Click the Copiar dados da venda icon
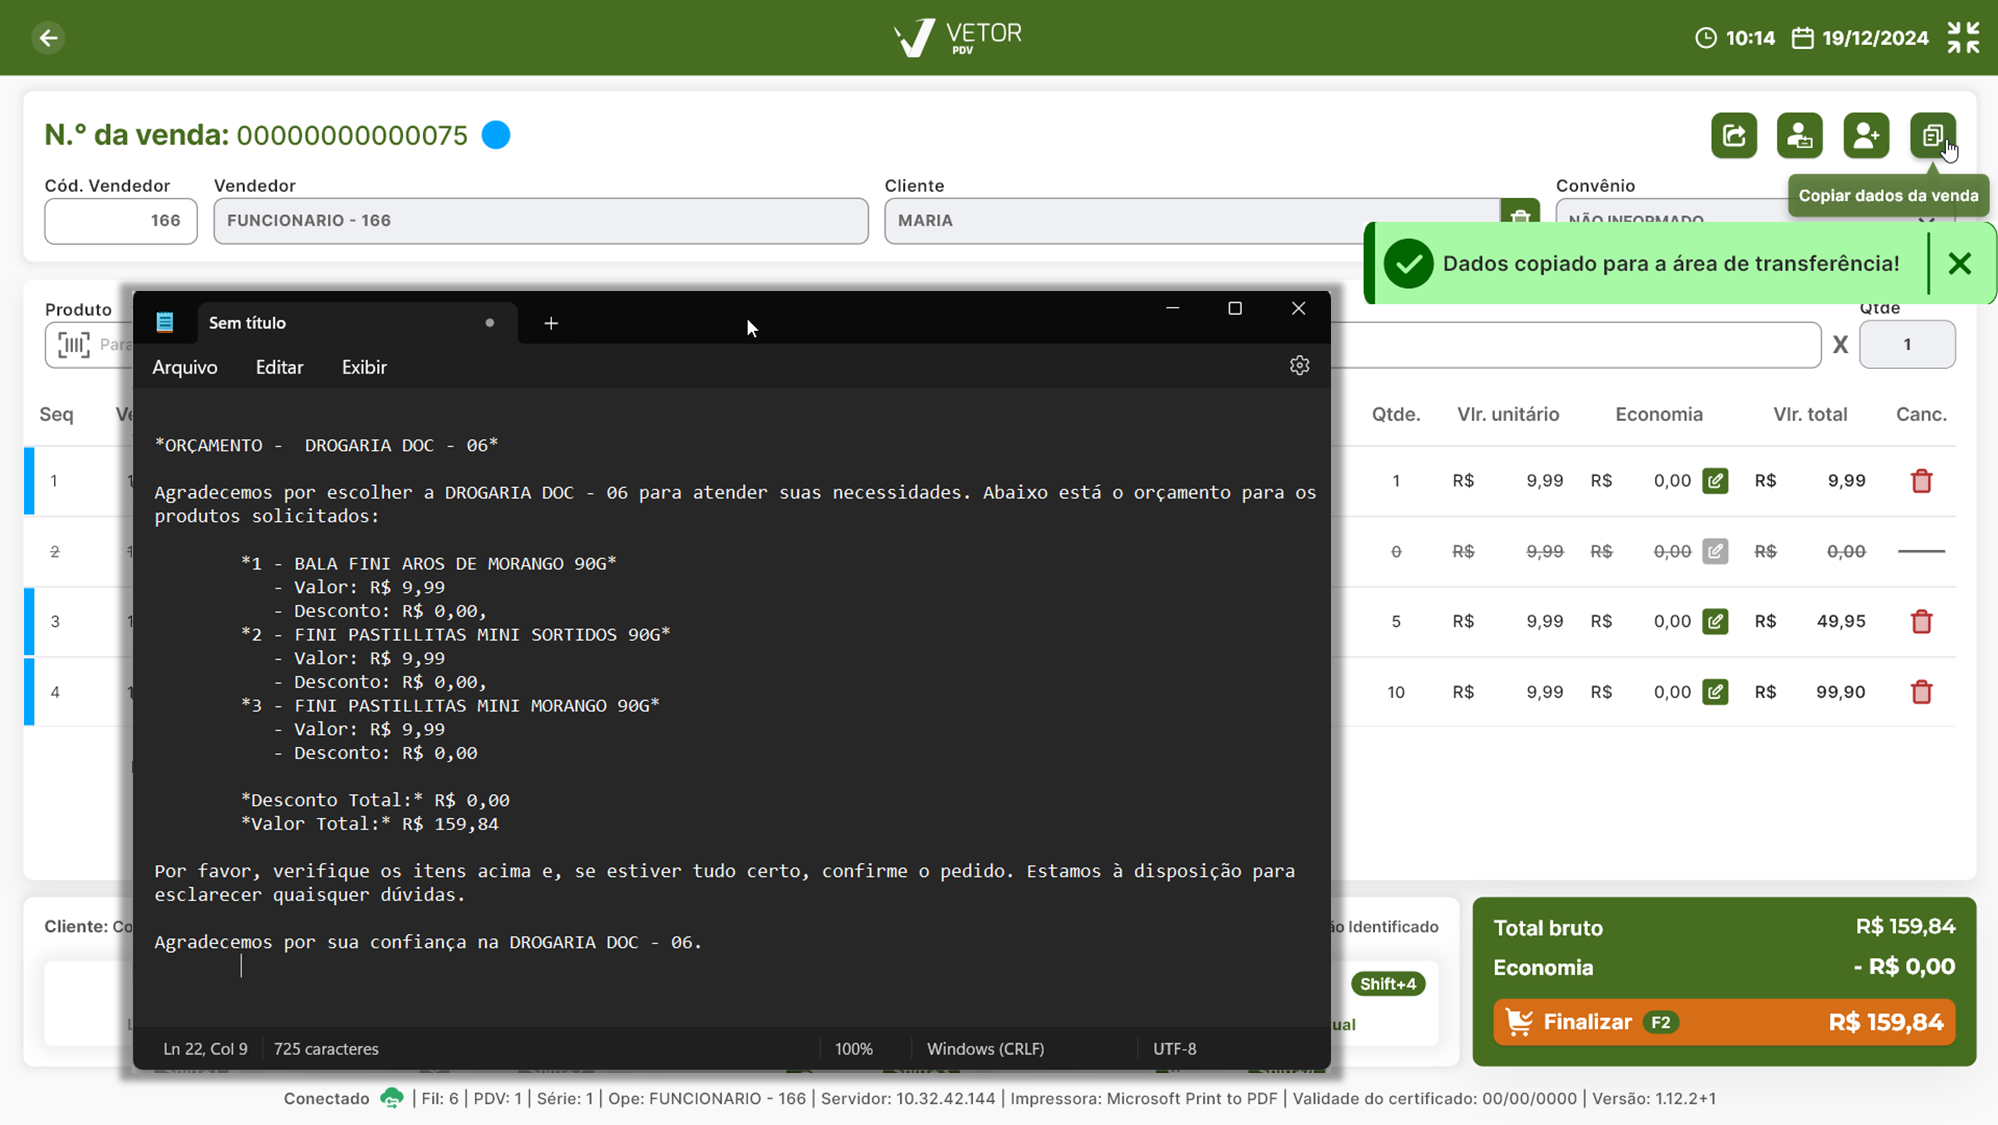Viewport: 1998px width, 1125px height. click(x=1932, y=135)
